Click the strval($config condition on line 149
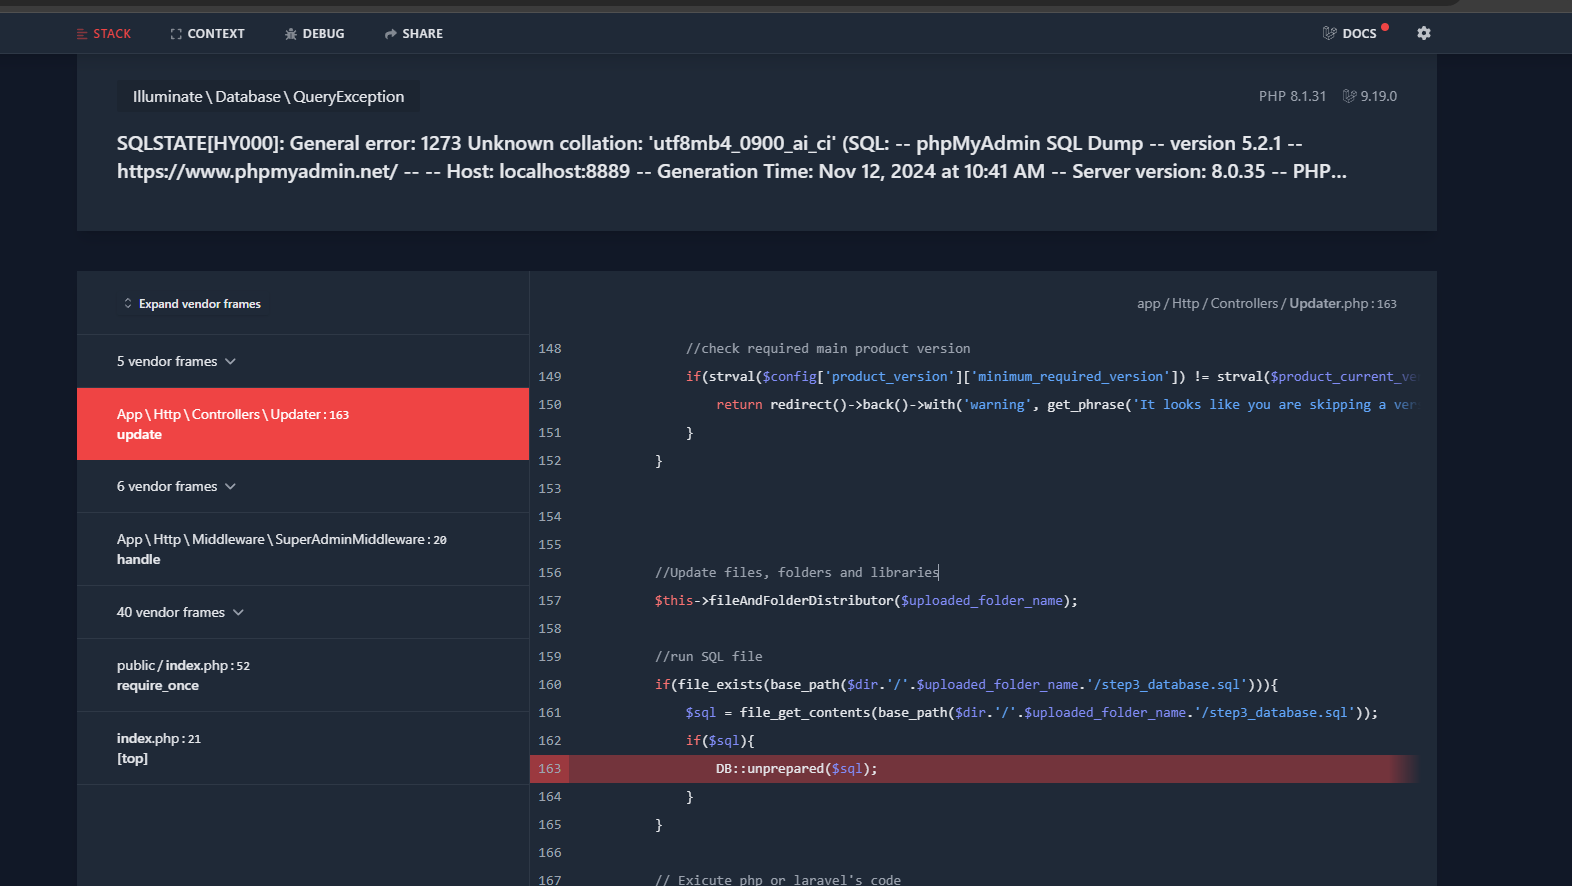 tap(1051, 376)
